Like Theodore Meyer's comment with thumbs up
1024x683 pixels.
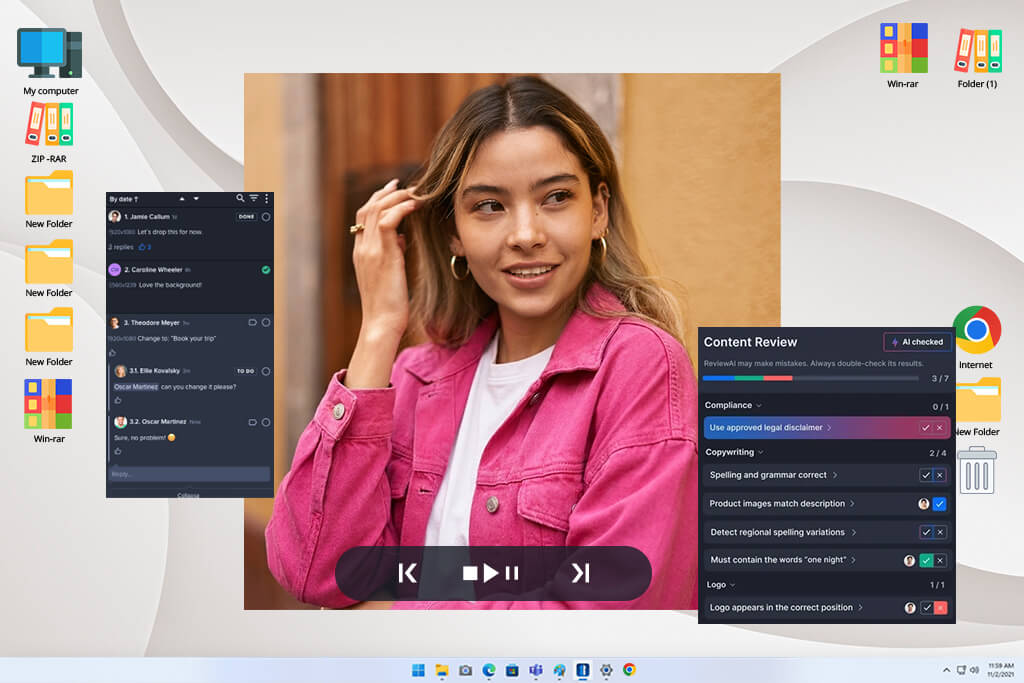pyautogui.click(x=112, y=353)
